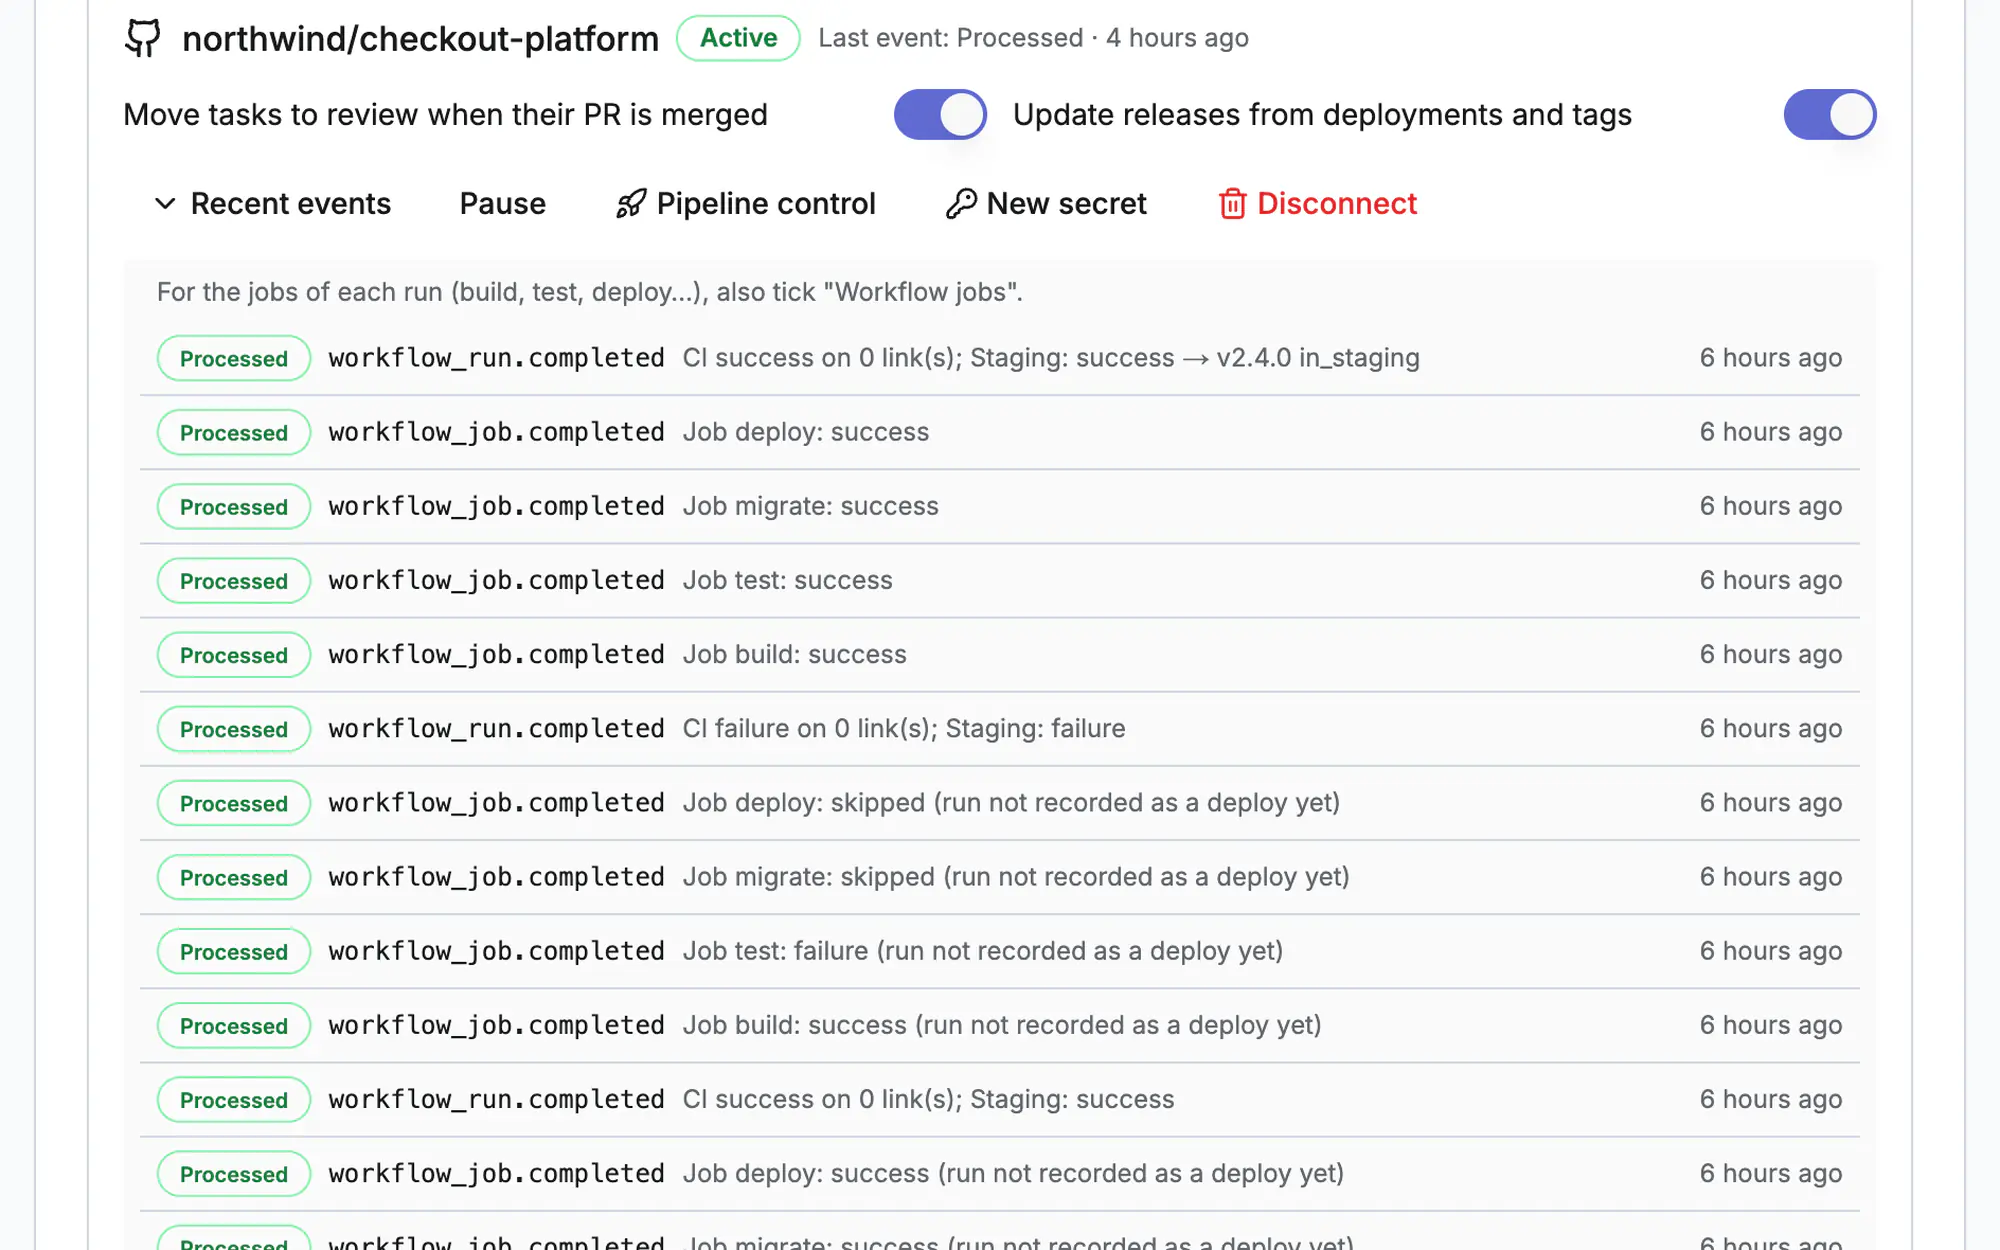Select the 'Job test: success' event row
2000x1250 pixels.
coord(1000,580)
